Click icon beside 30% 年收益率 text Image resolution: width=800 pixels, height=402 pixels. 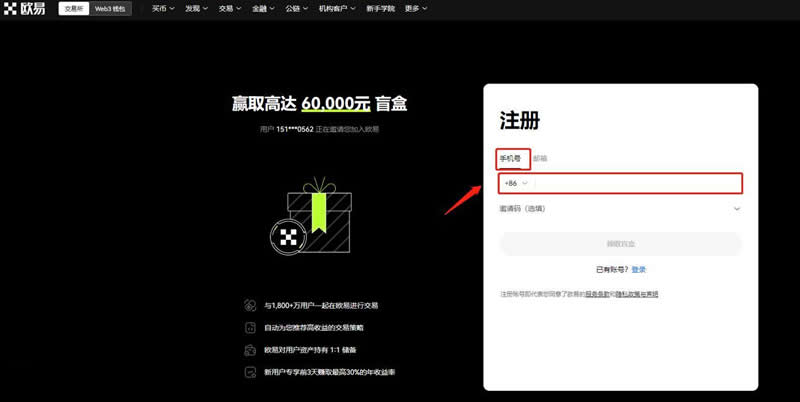point(250,372)
